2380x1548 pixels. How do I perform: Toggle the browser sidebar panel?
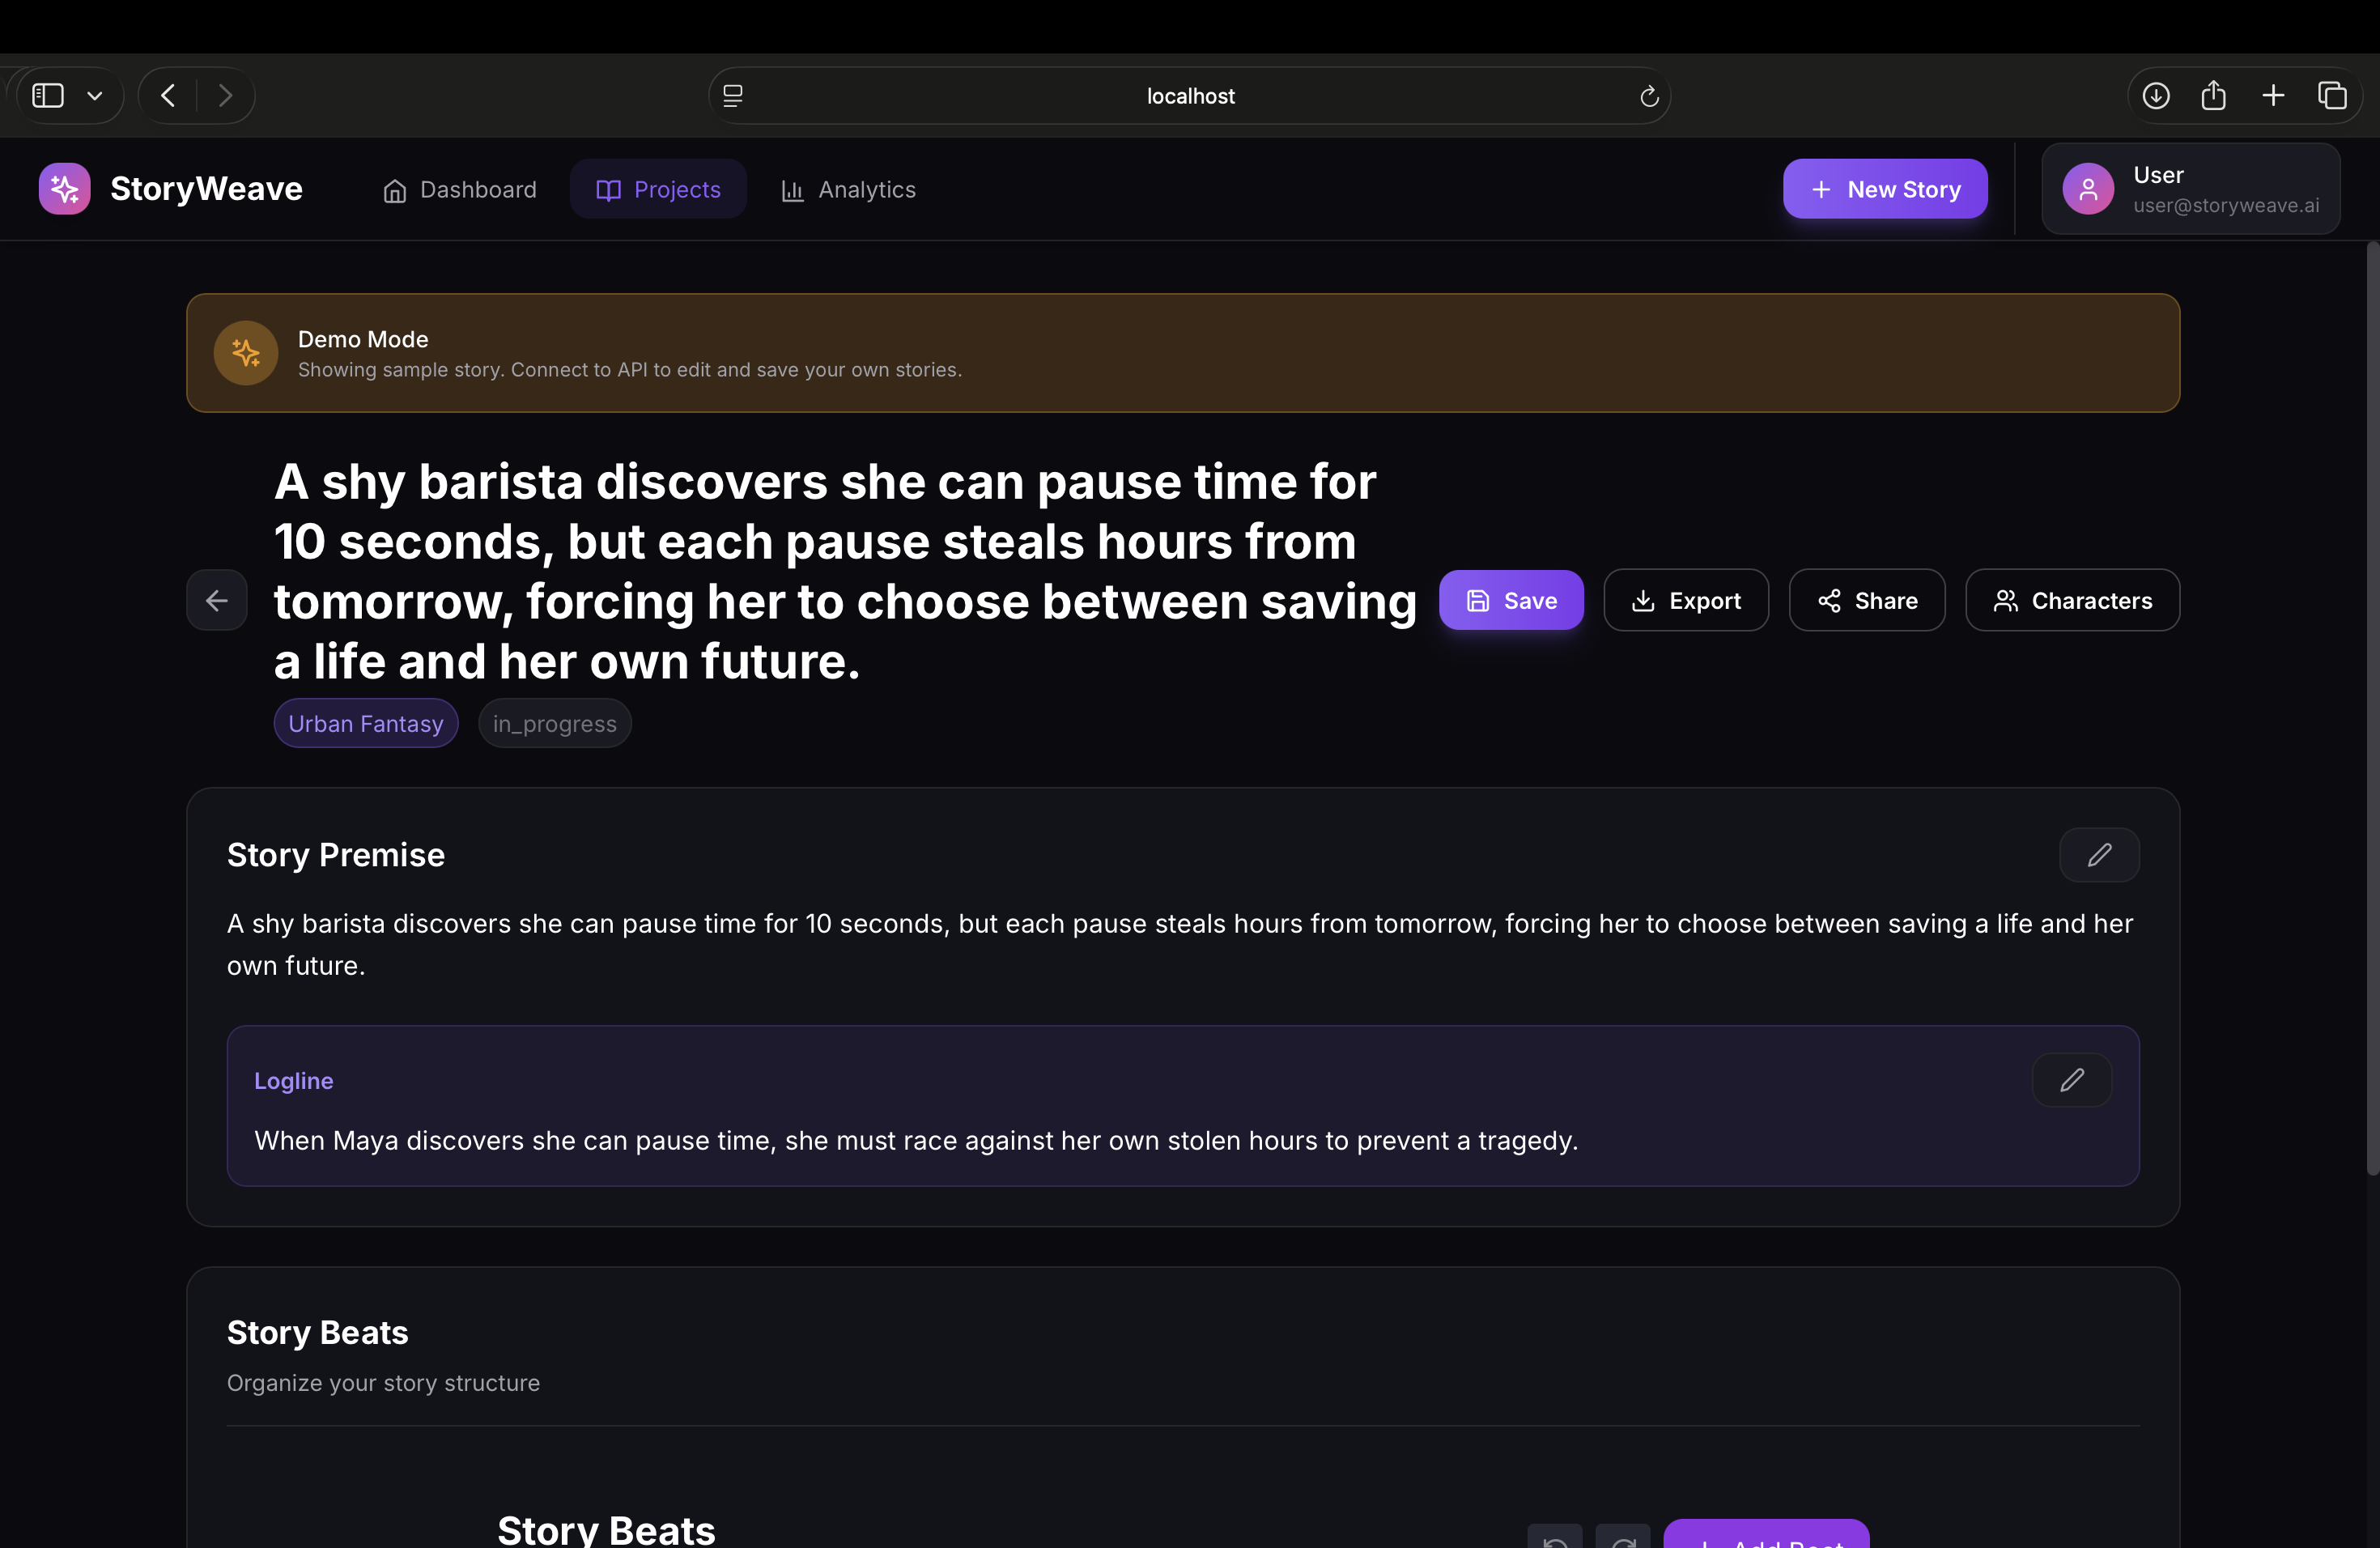coord(48,96)
